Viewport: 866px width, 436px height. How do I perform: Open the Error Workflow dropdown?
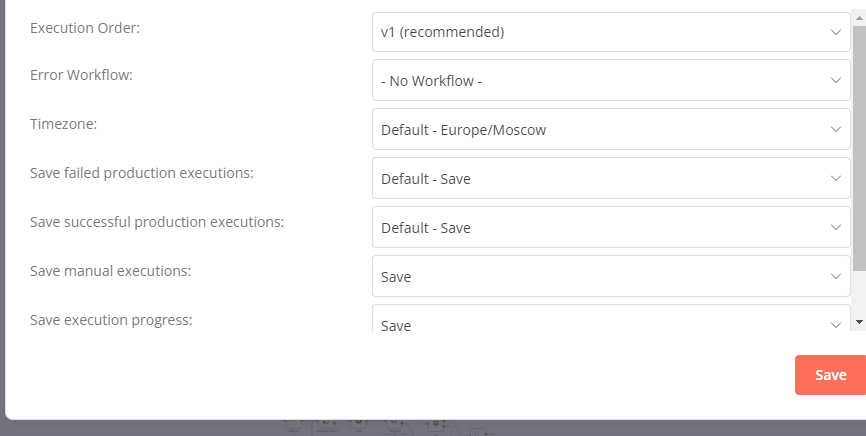pyautogui.click(x=611, y=81)
